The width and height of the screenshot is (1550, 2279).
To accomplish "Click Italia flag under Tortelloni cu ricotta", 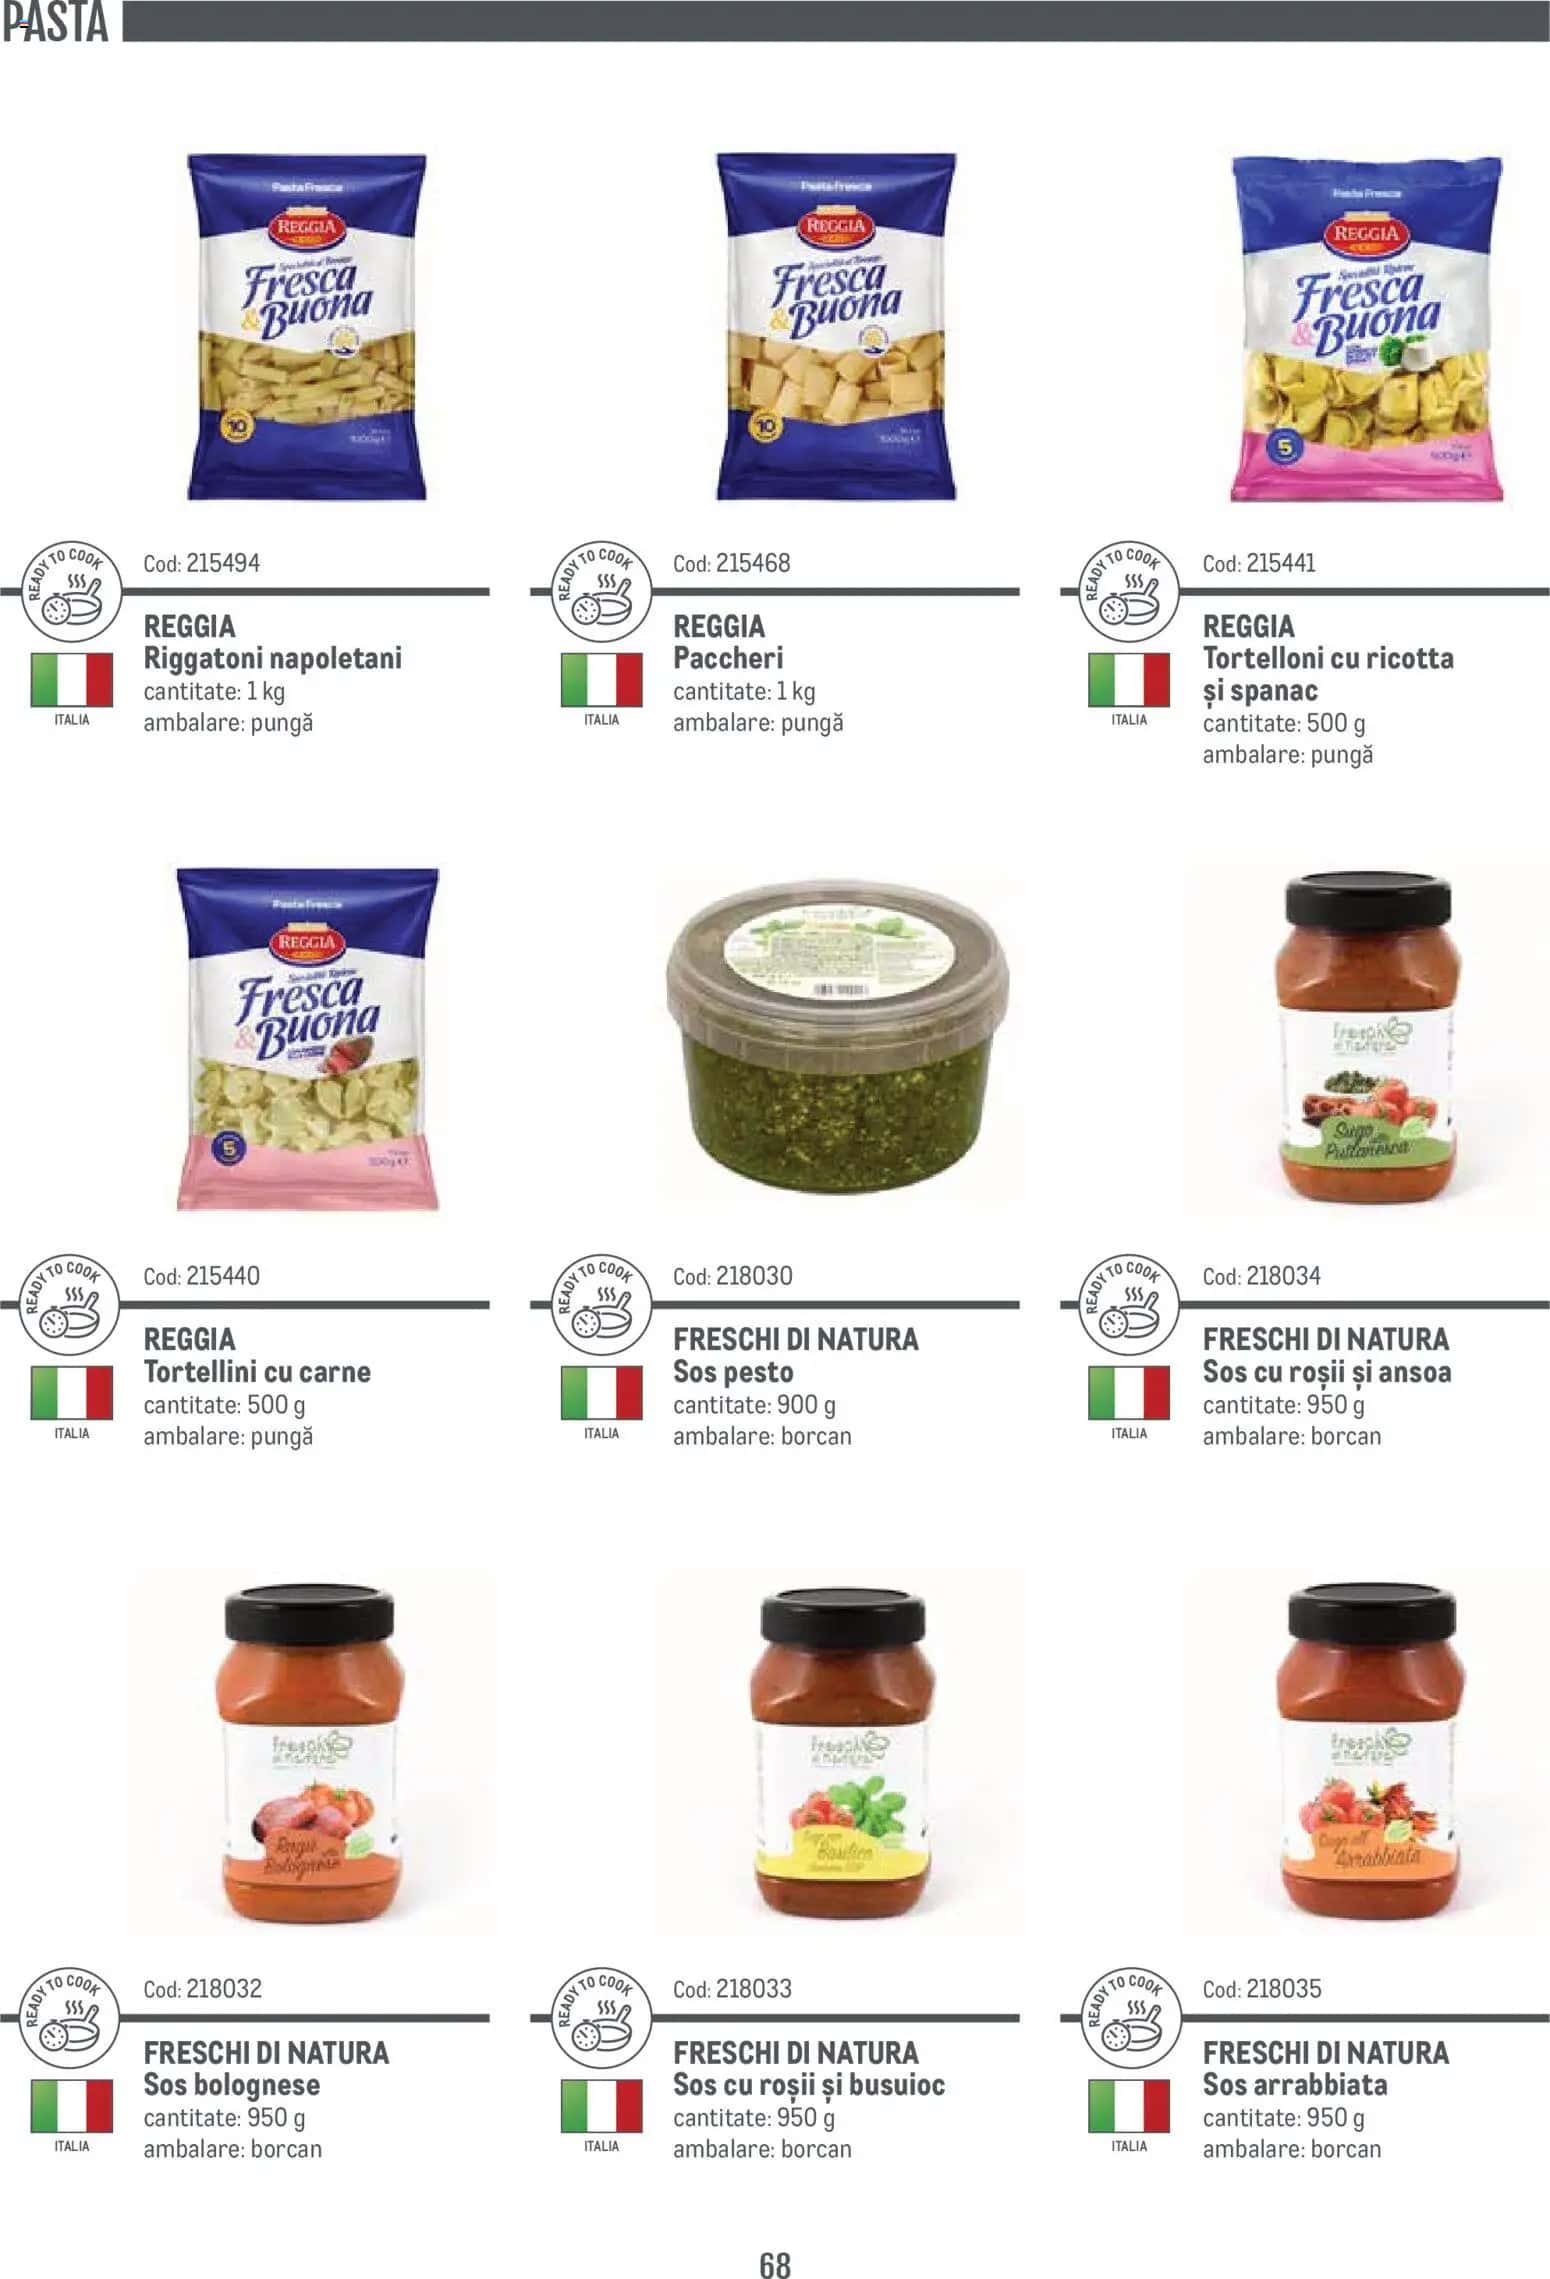I will (x=1129, y=680).
